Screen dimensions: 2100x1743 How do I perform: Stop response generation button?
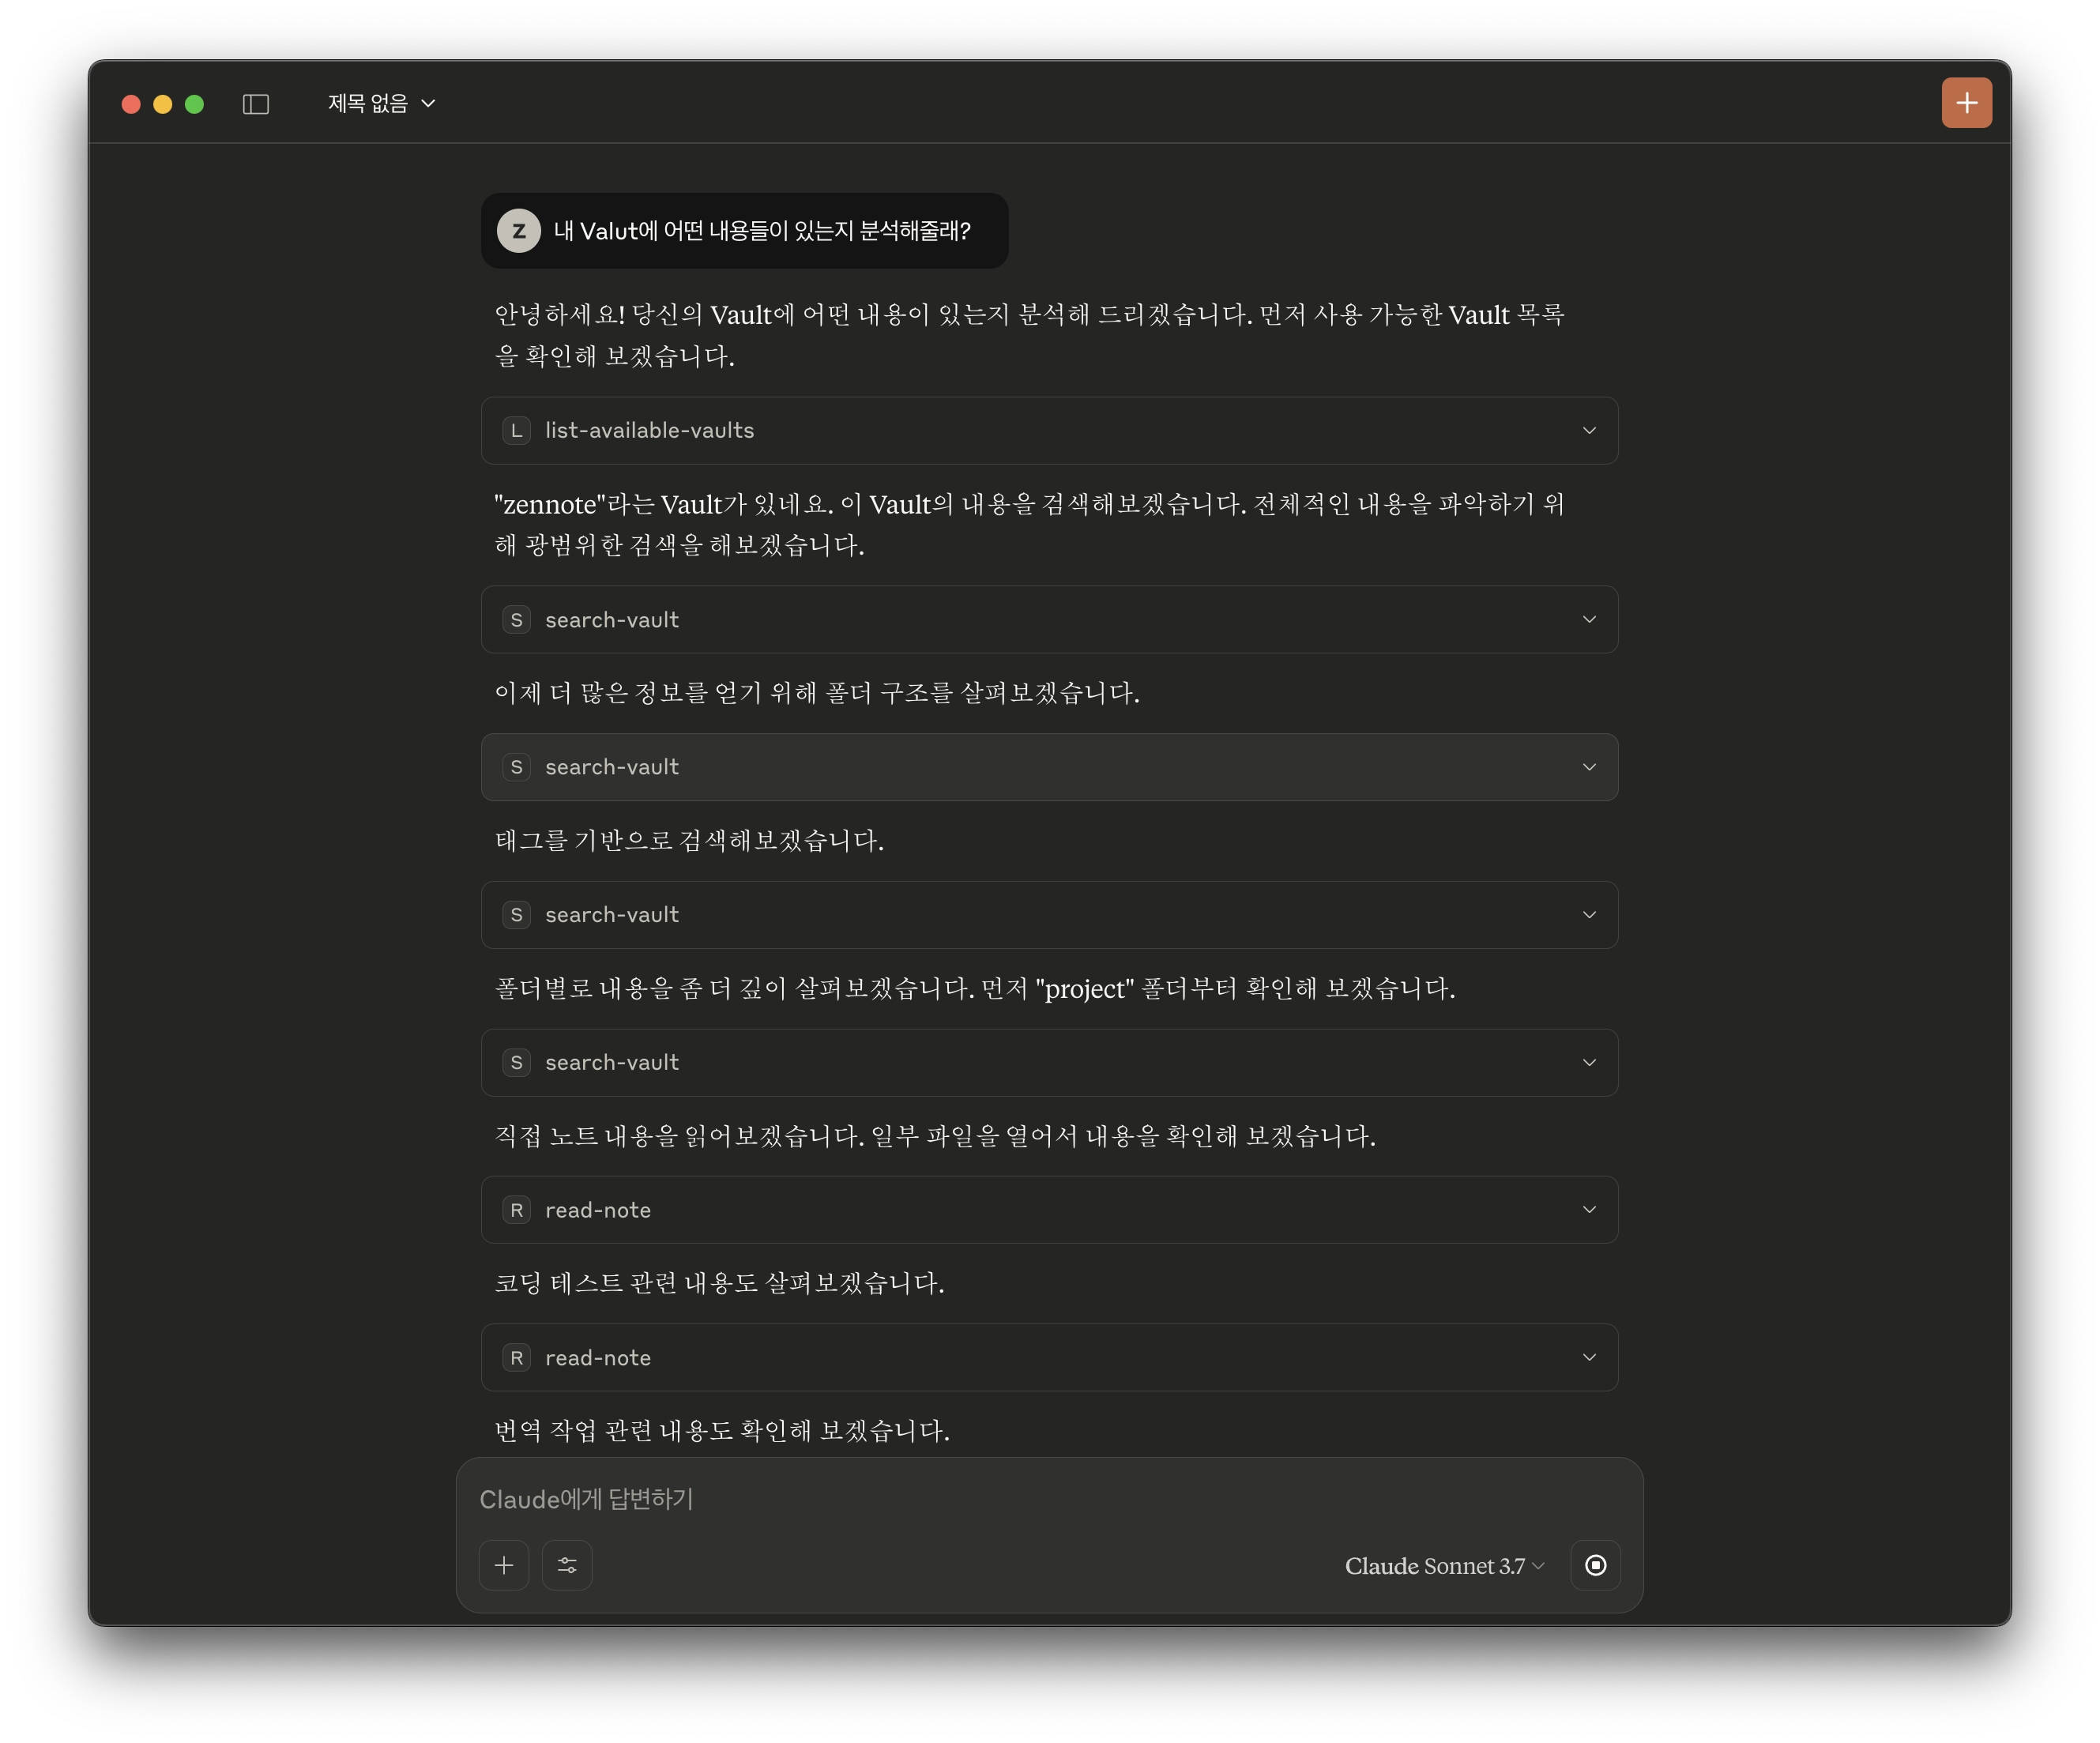point(1595,1565)
